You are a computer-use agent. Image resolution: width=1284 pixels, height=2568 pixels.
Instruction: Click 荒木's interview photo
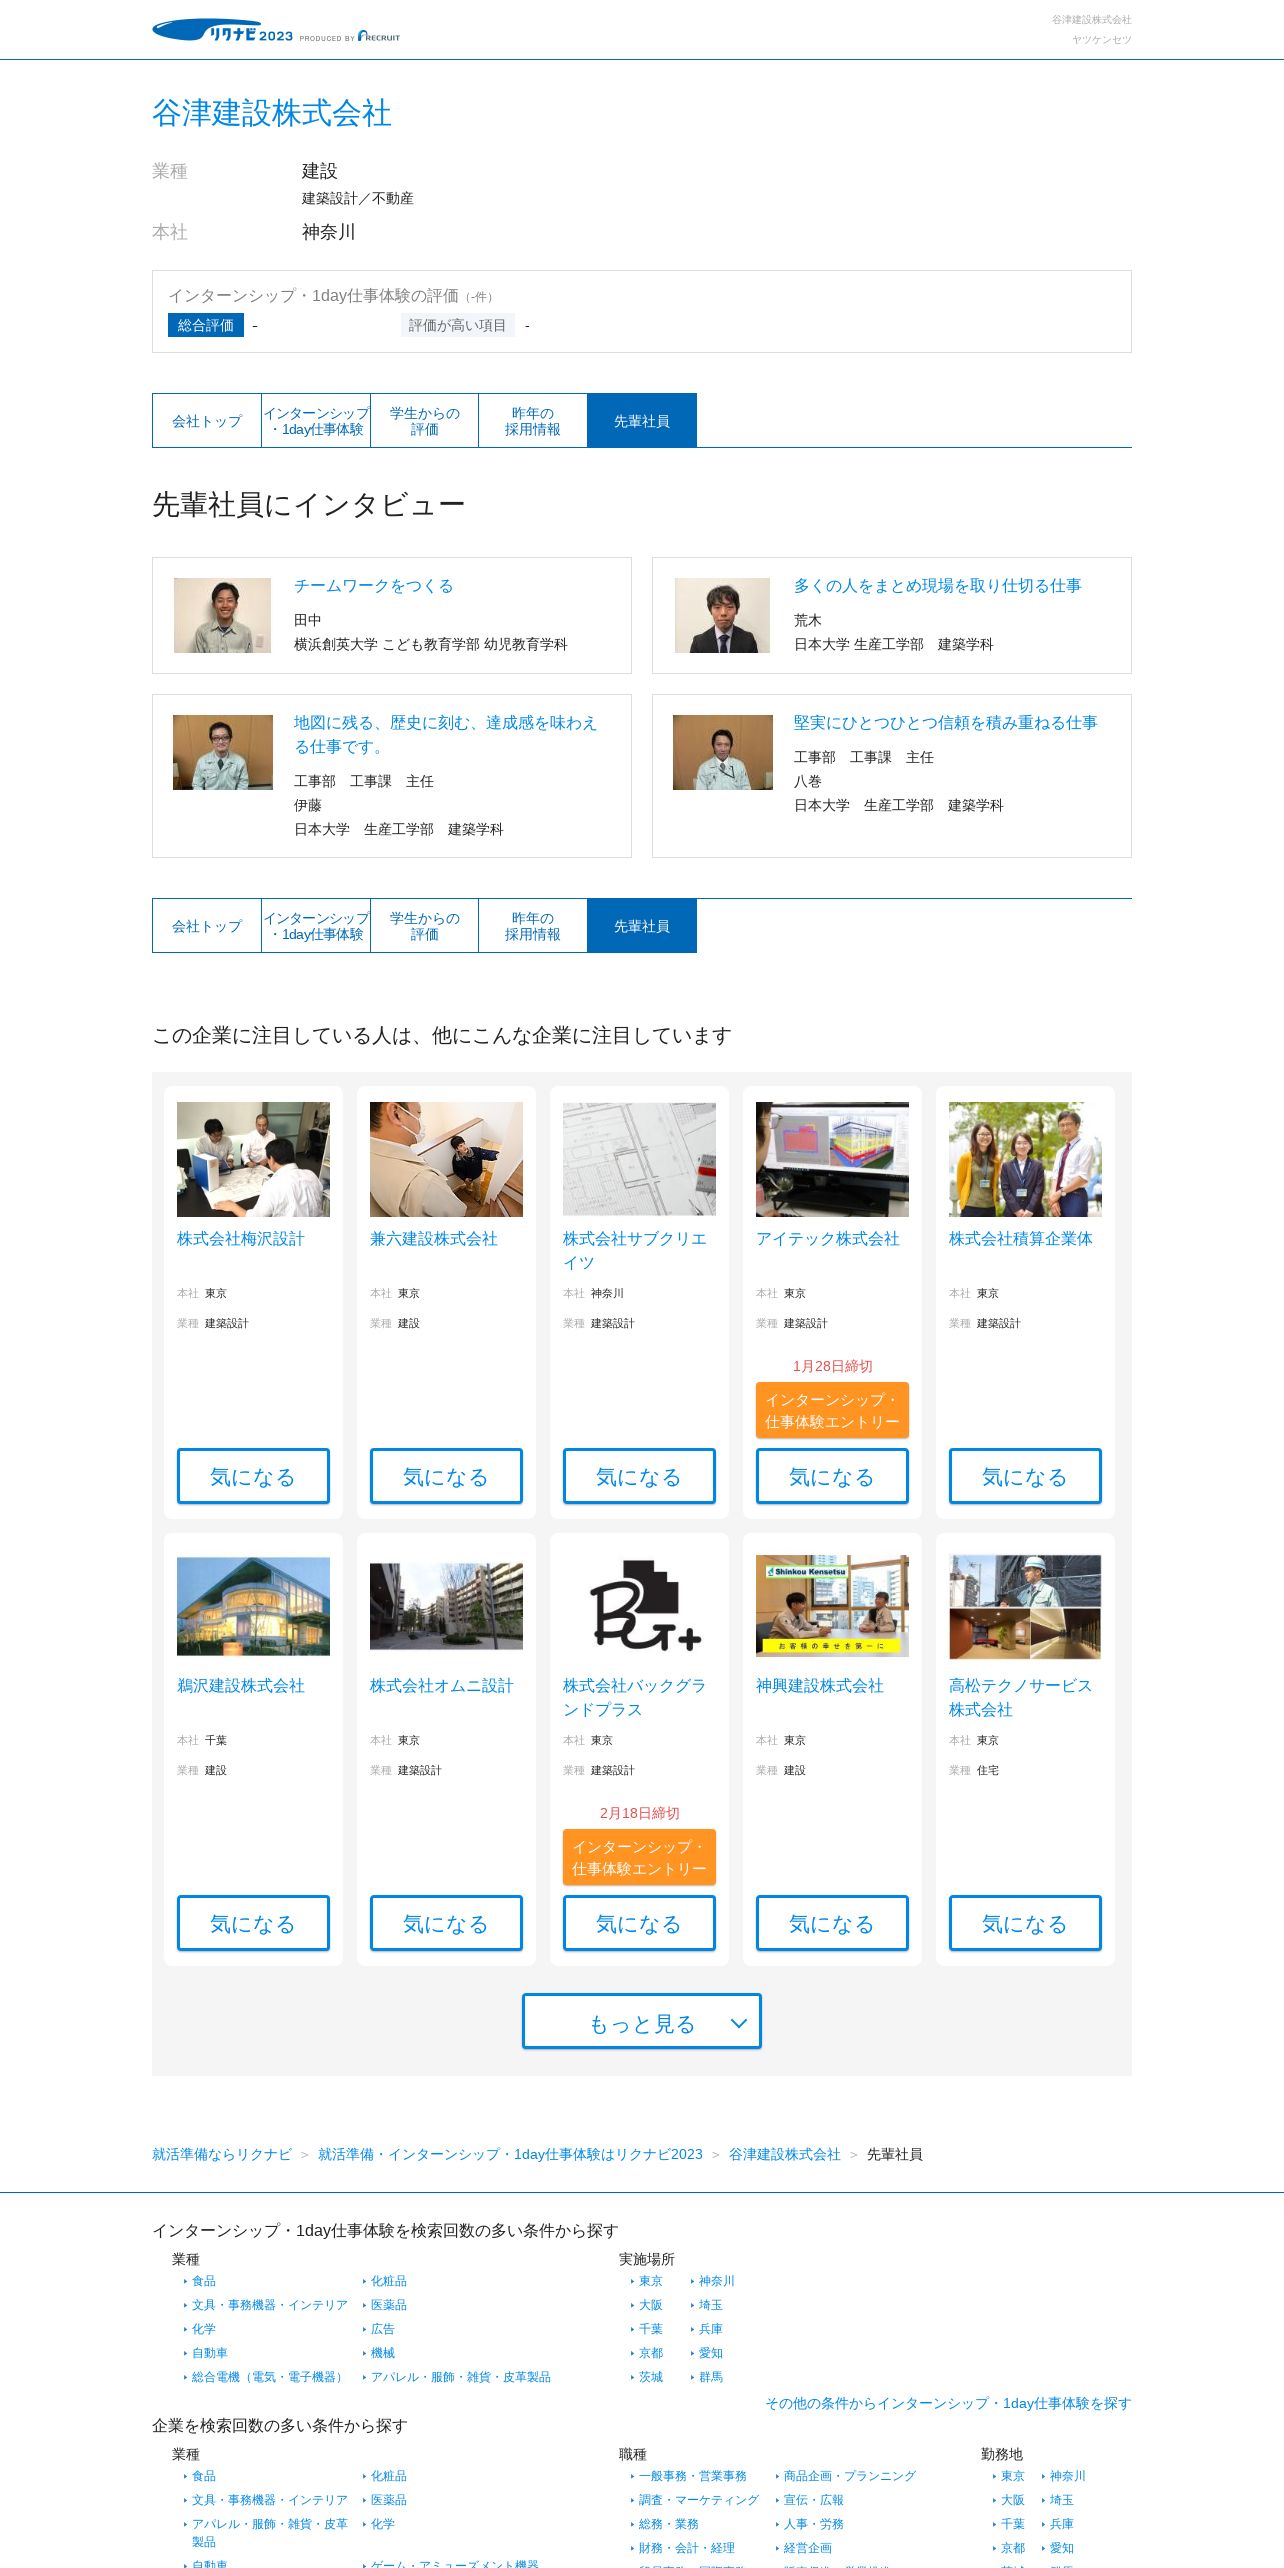(722, 615)
